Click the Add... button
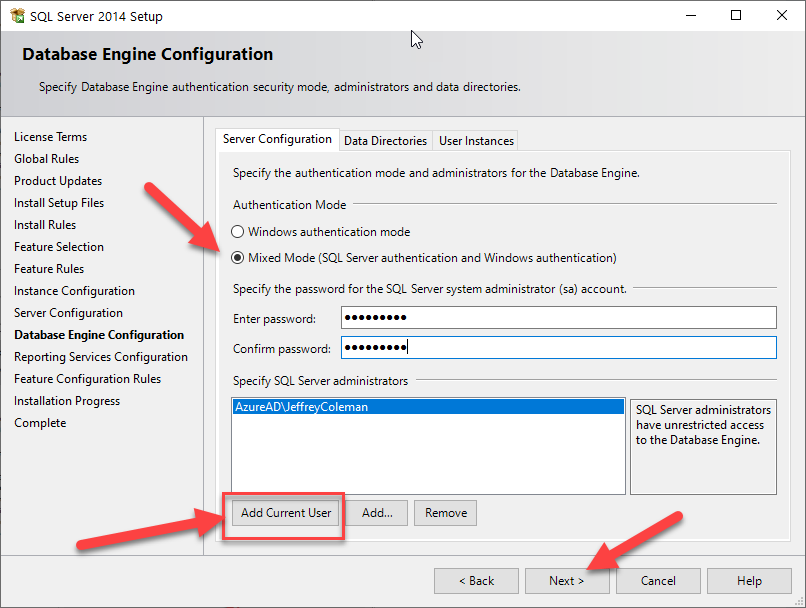This screenshot has height=608, width=806. point(377,513)
